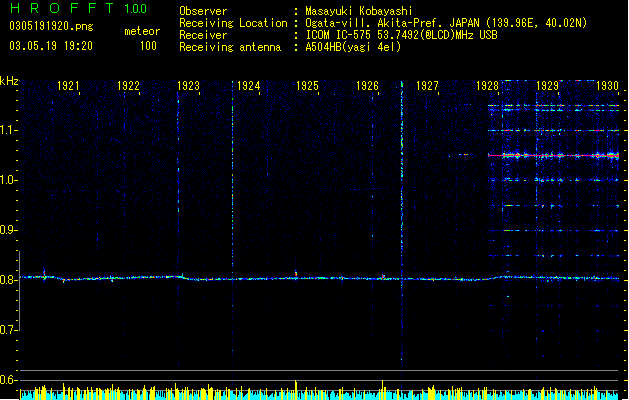Click the 1926 time marker

367,86
